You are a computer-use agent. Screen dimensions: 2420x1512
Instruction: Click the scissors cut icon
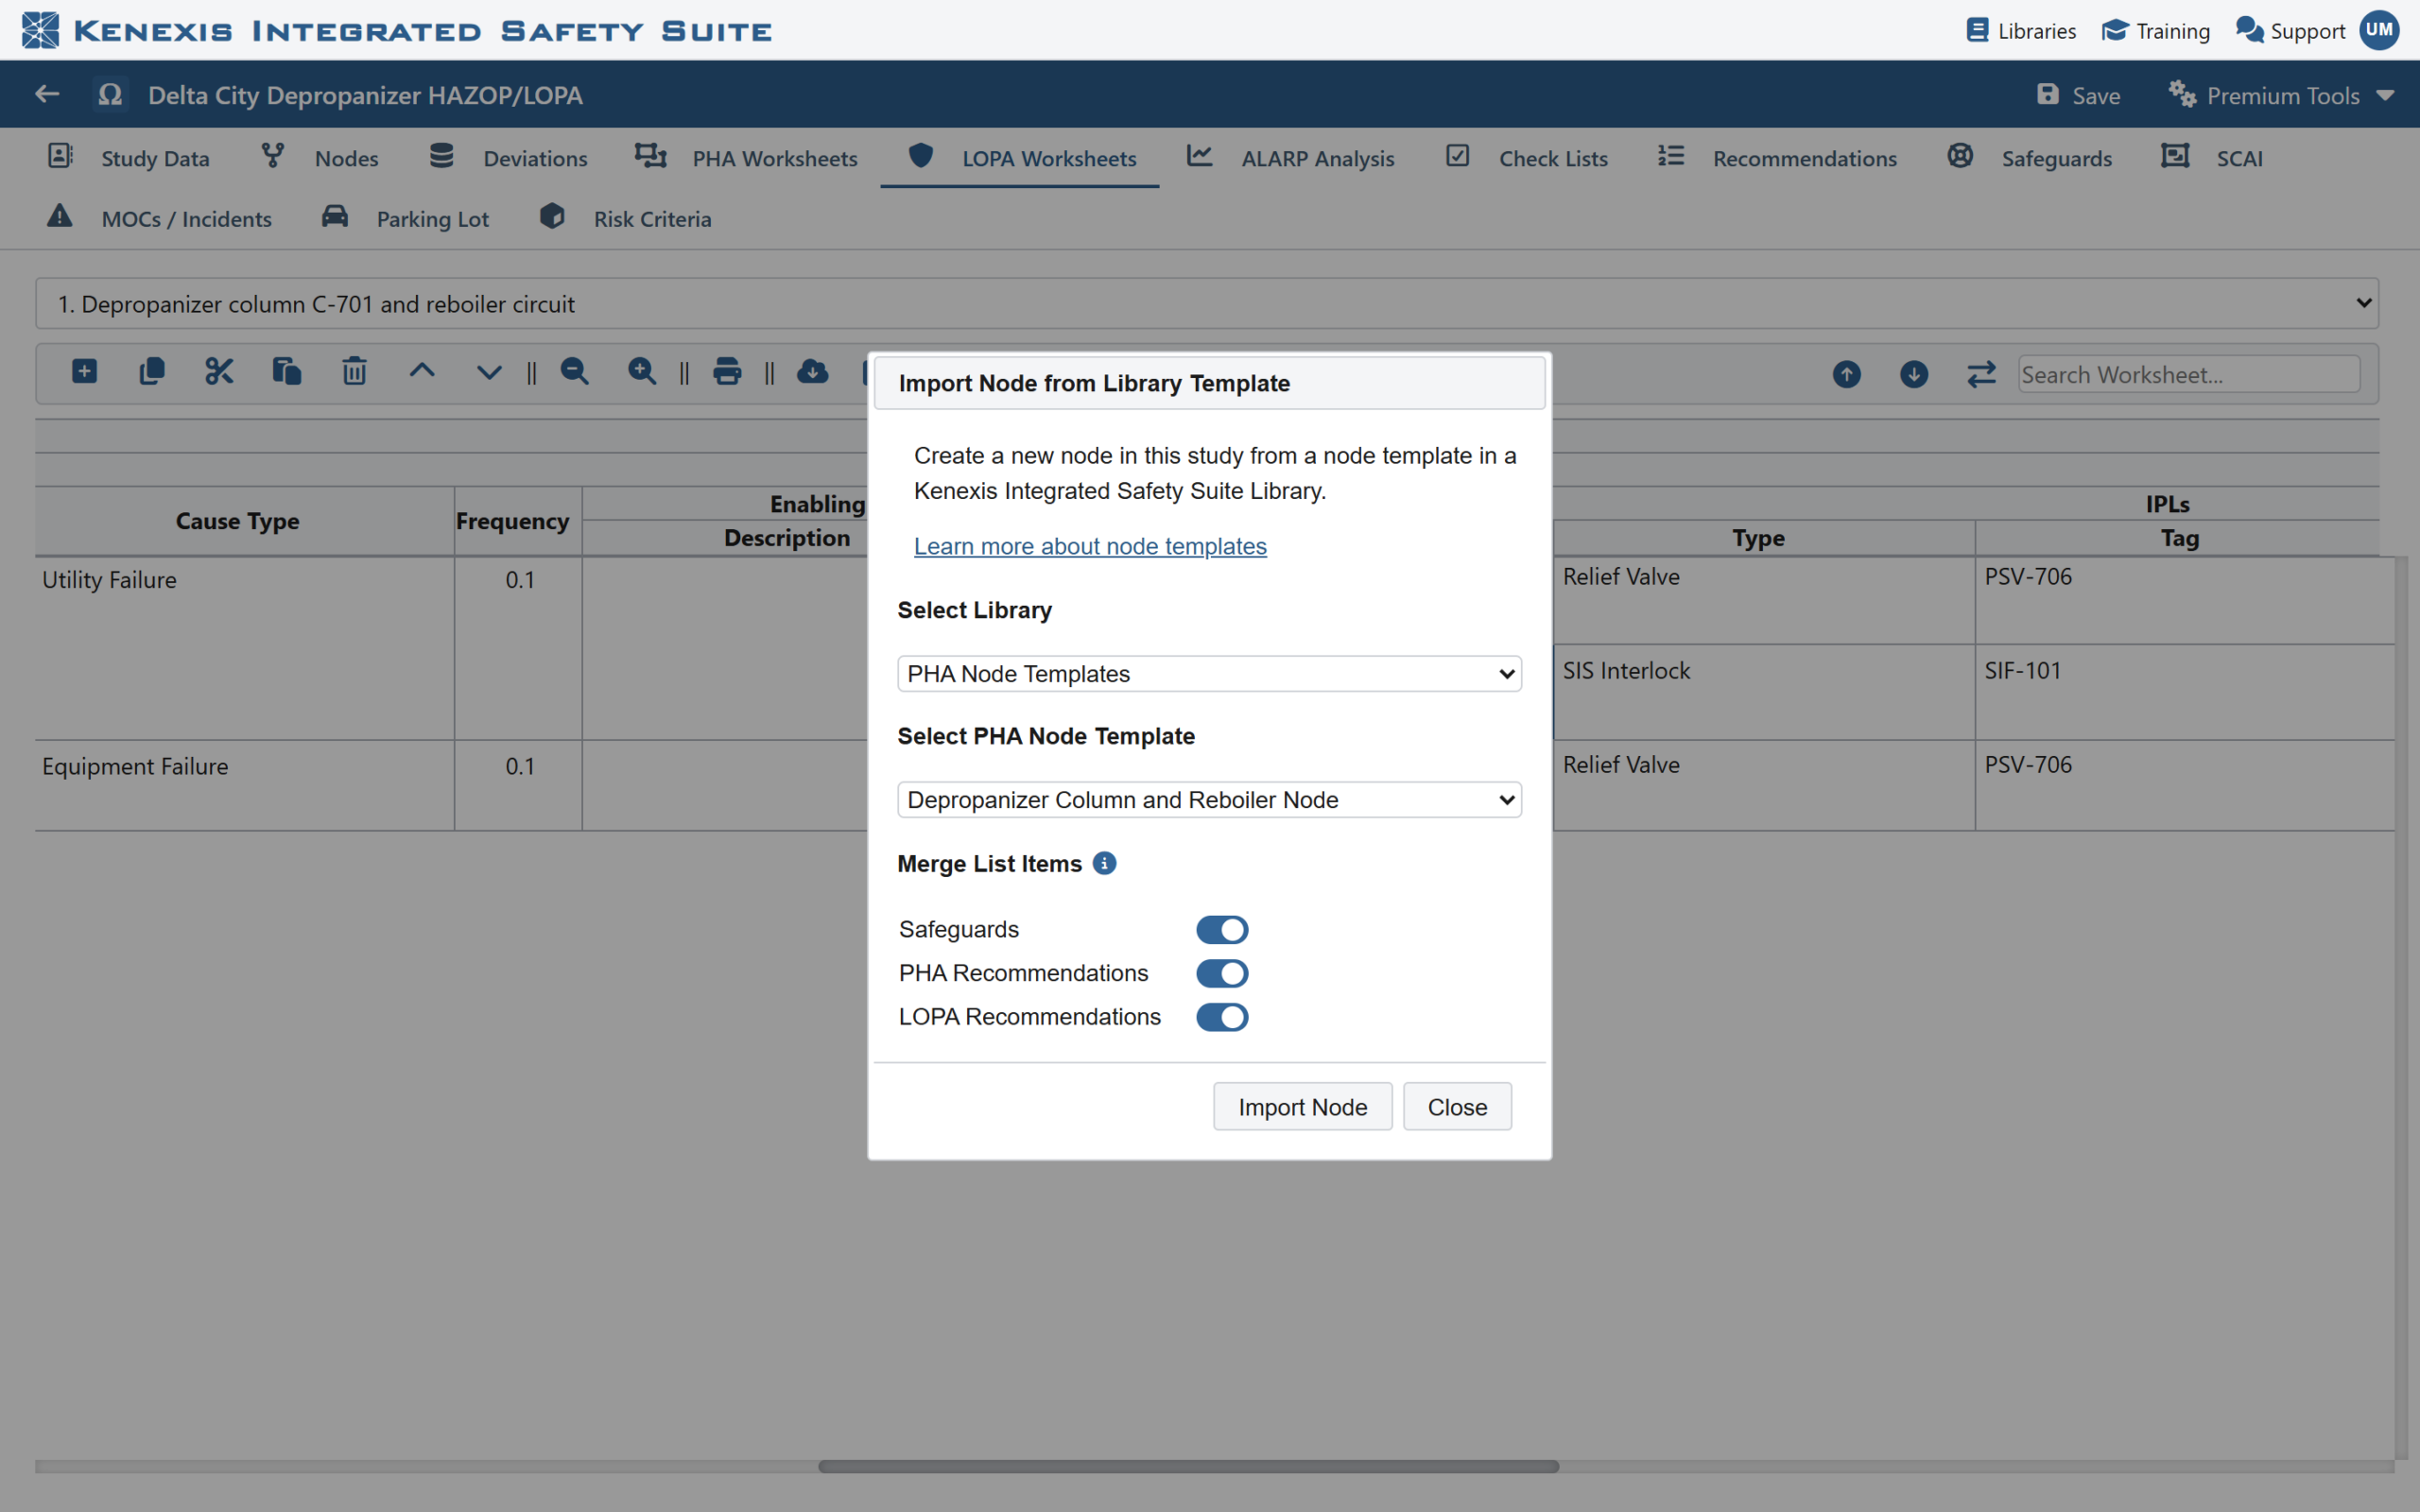click(219, 372)
